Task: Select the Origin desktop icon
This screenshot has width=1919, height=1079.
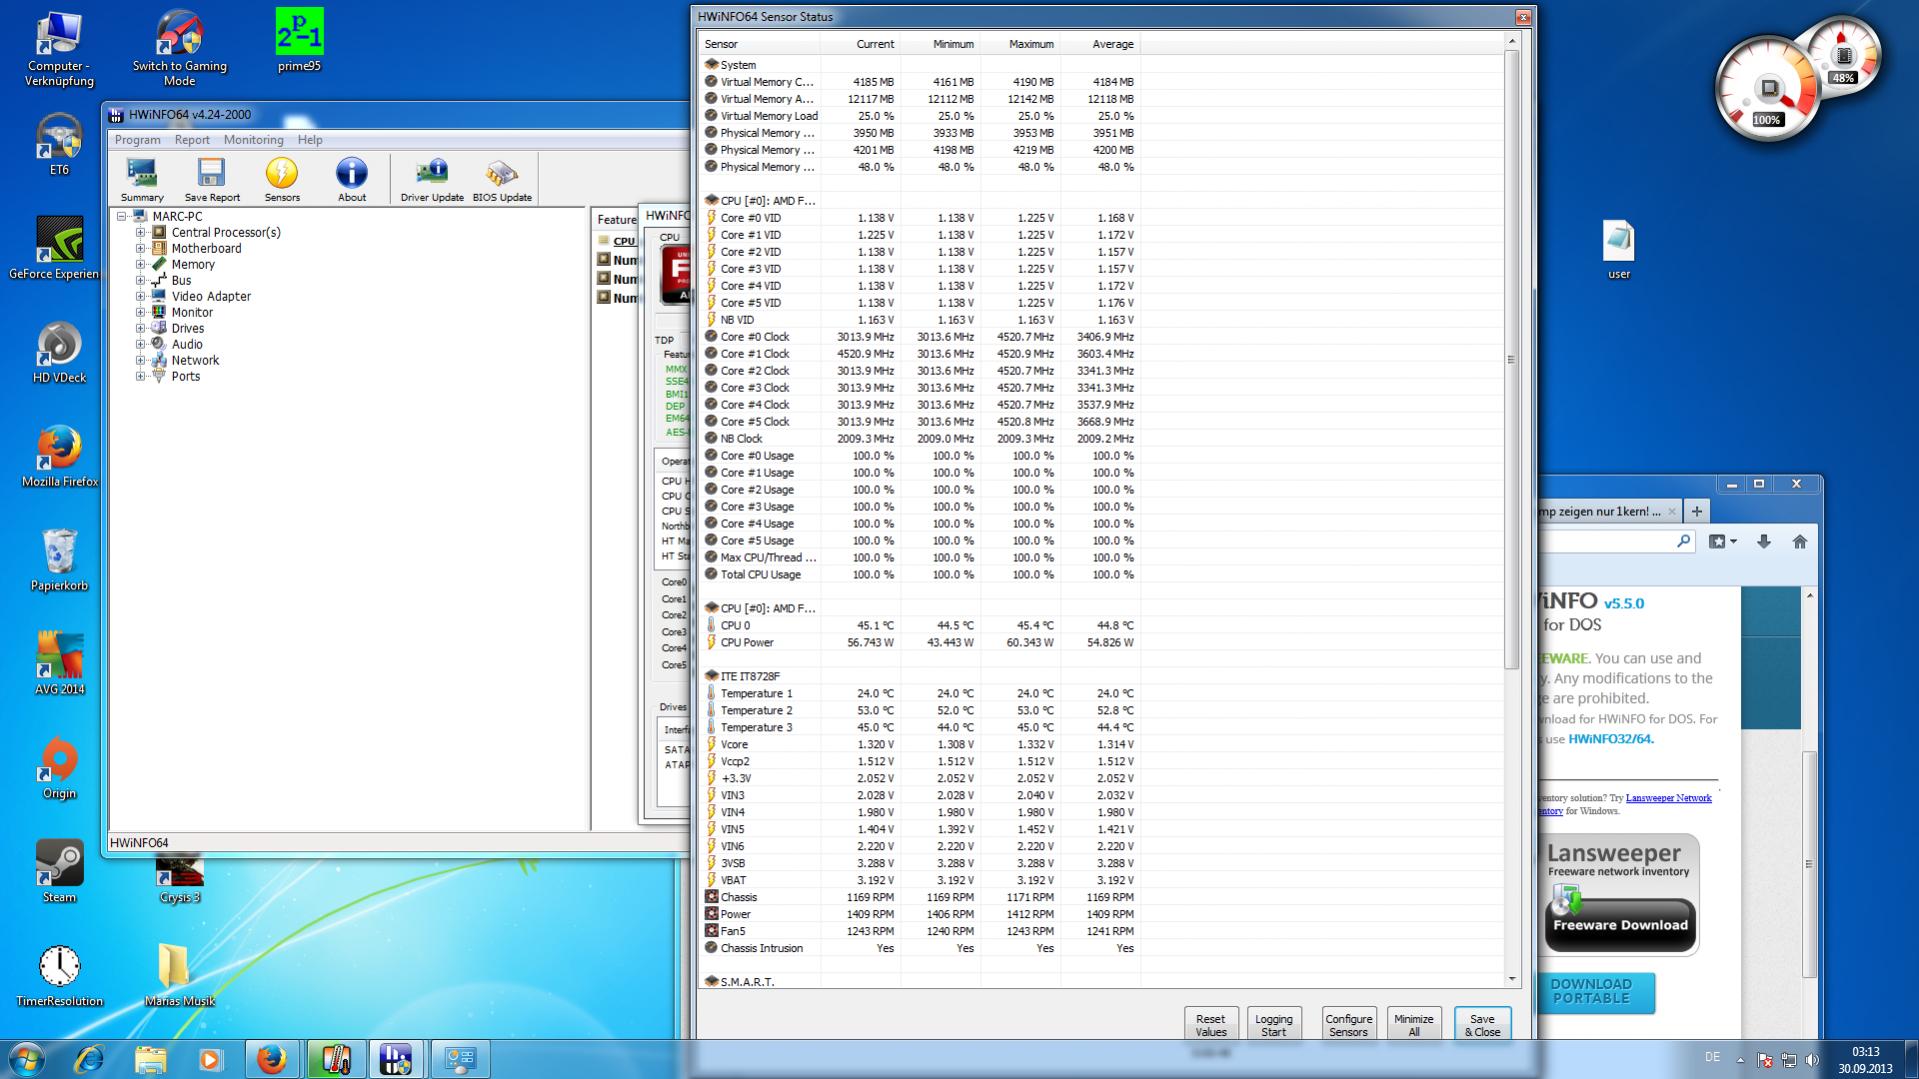Action: point(59,768)
